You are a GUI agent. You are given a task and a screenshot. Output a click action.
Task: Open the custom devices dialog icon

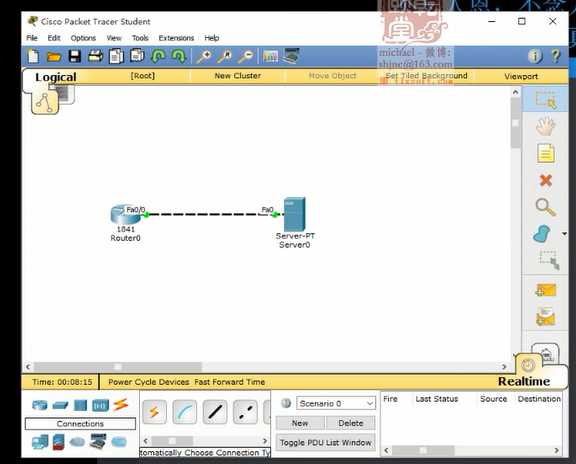(292, 56)
